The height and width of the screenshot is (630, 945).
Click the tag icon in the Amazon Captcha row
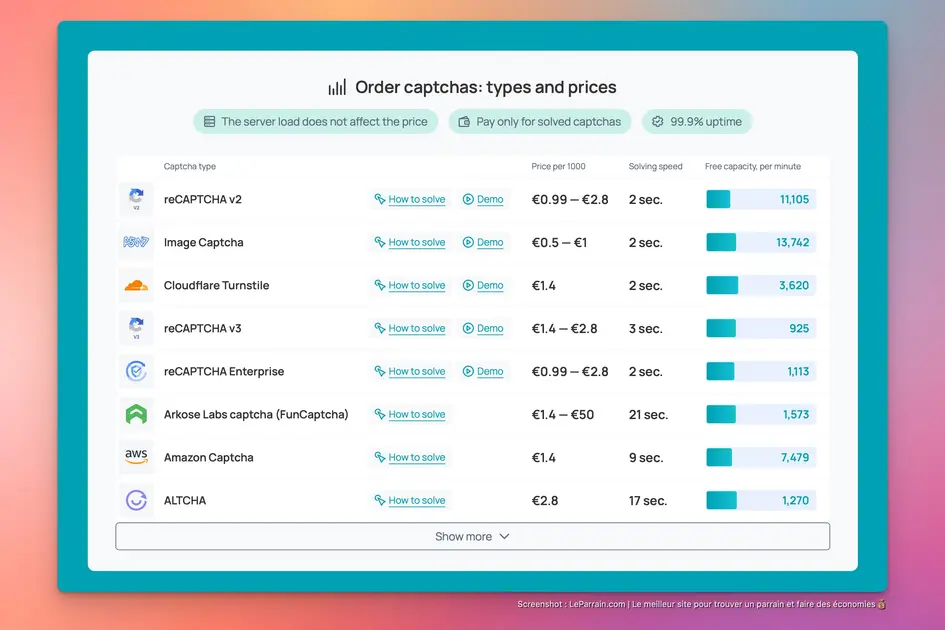(380, 457)
